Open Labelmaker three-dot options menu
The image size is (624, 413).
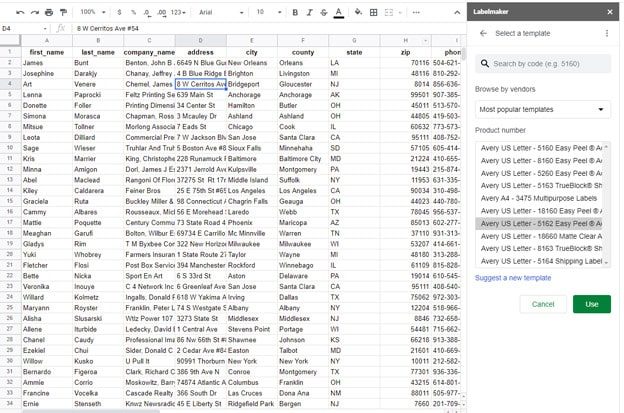607,33
